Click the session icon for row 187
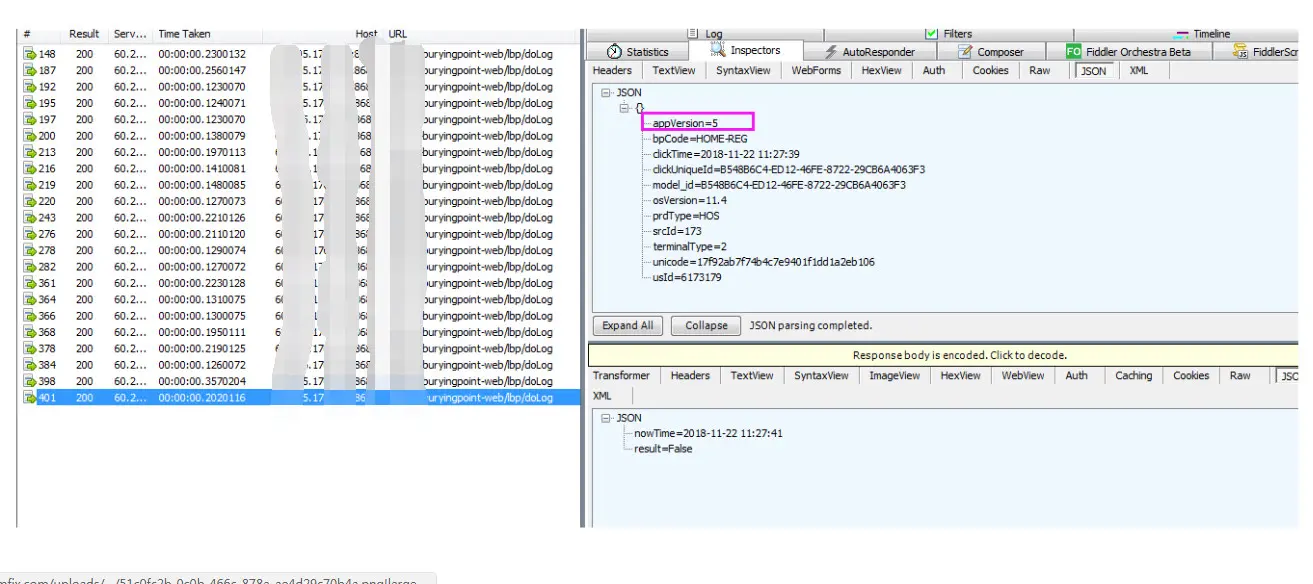The width and height of the screenshot is (1313, 584). pyautogui.click(x=30, y=70)
